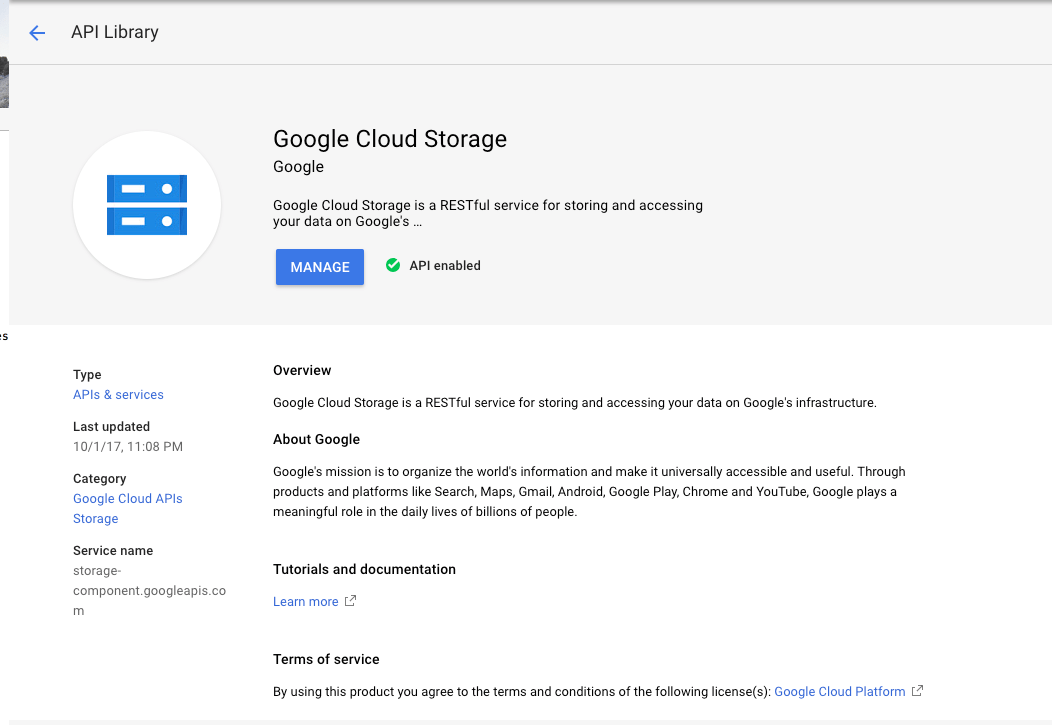This screenshot has height=725, width=1052.
Task: Click the API enabled status text
Action: tap(445, 266)
